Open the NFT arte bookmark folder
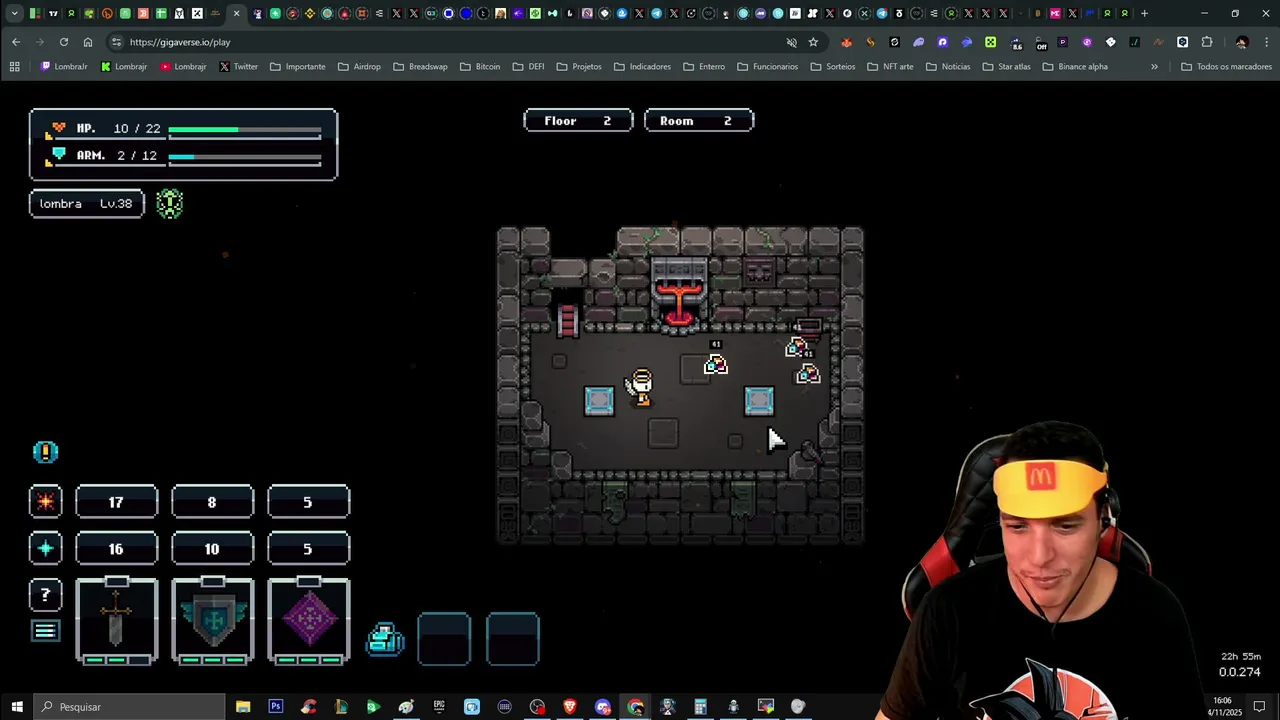 [890, 67]
